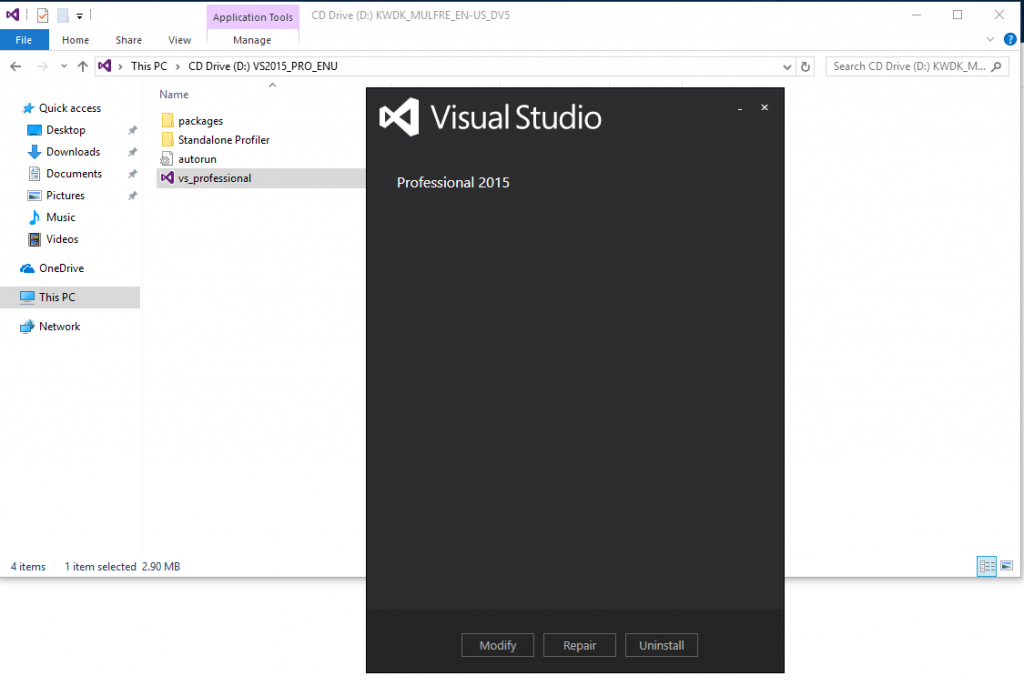Click the search magnifier icon
The image size is (1024, 686).
(x=996, y=66)
